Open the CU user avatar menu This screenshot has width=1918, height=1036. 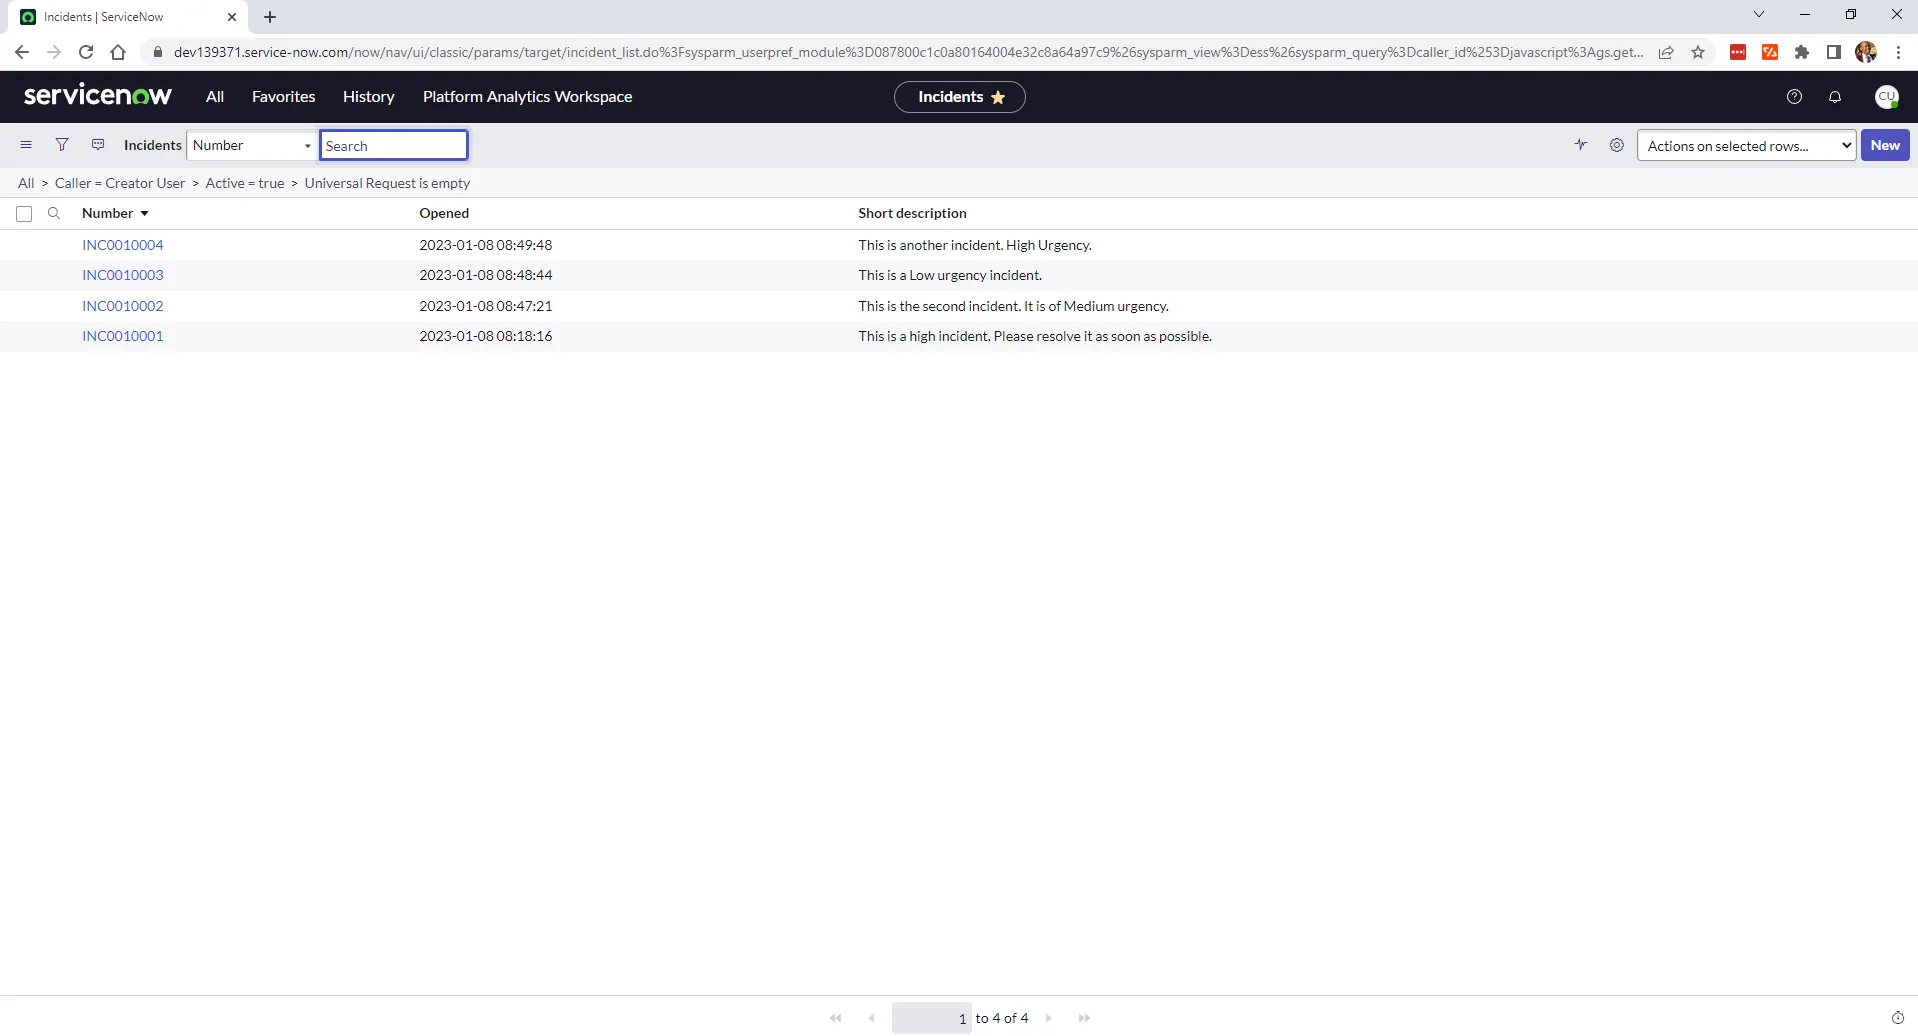click(x=1886, y=97)
